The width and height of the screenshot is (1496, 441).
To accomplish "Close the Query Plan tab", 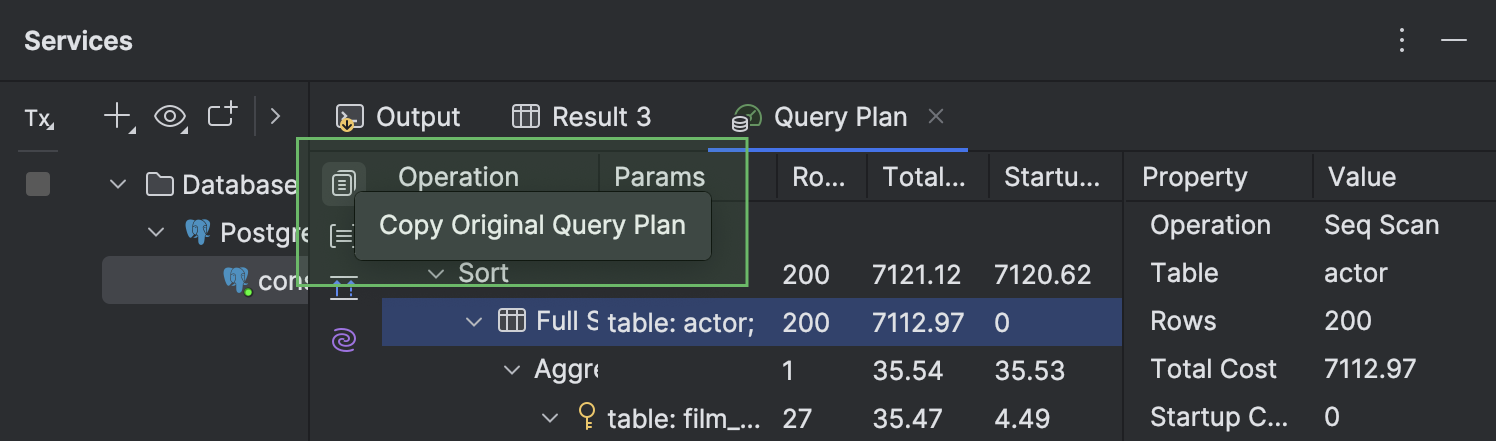I will (936, 117).
